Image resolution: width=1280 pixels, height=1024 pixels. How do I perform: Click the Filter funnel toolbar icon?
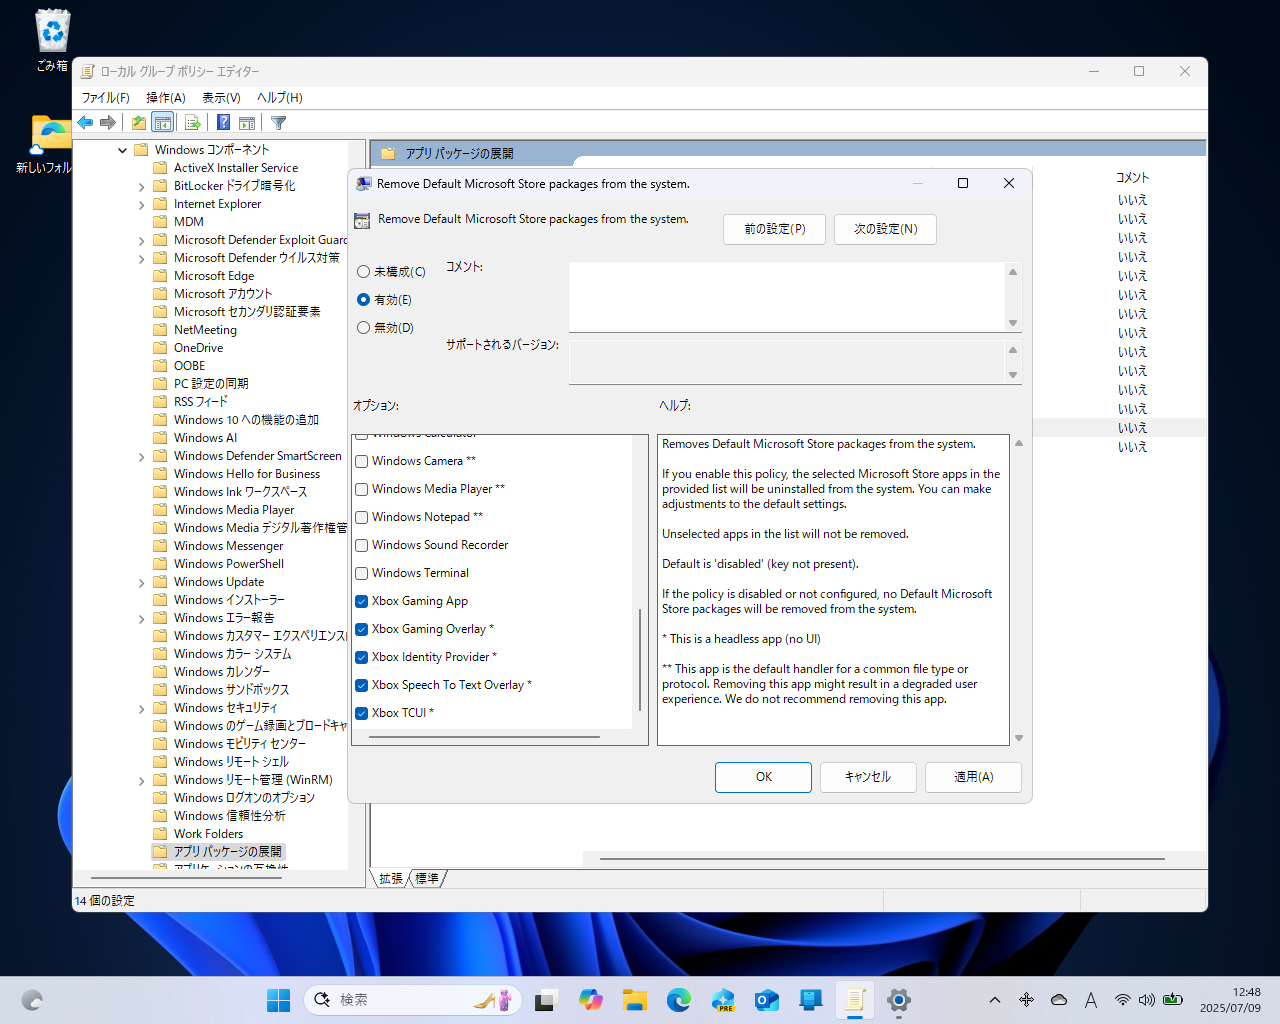279,123
